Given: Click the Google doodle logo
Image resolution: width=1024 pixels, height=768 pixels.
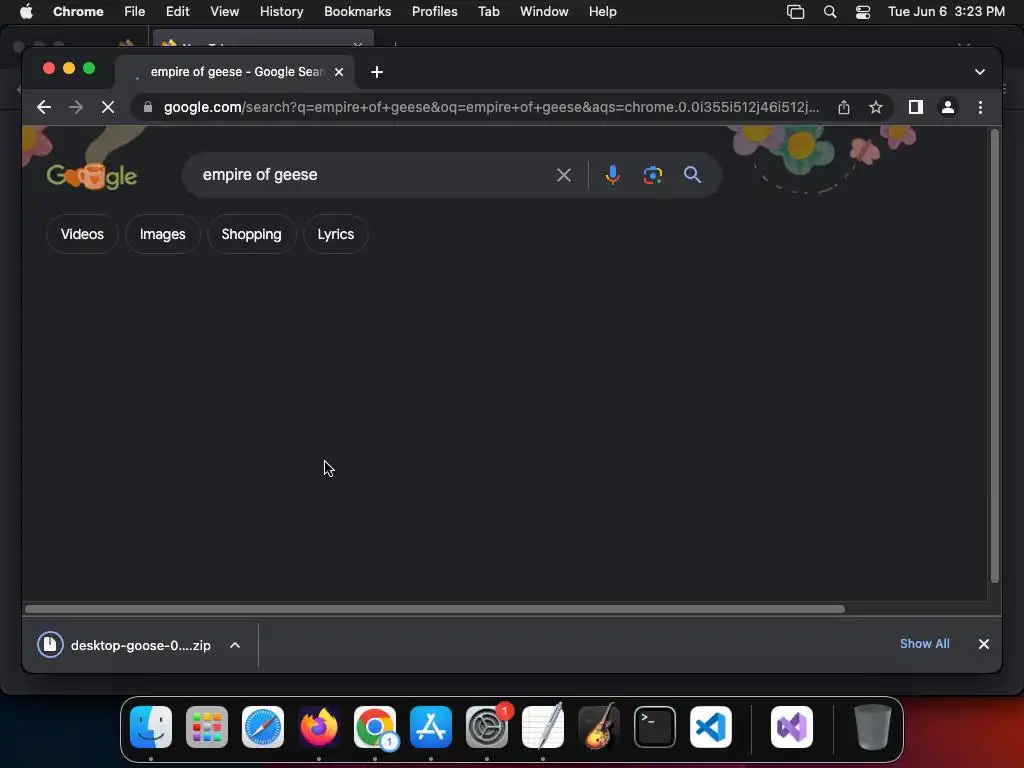Looking at the screenshot, I should [x=92, y=175].
